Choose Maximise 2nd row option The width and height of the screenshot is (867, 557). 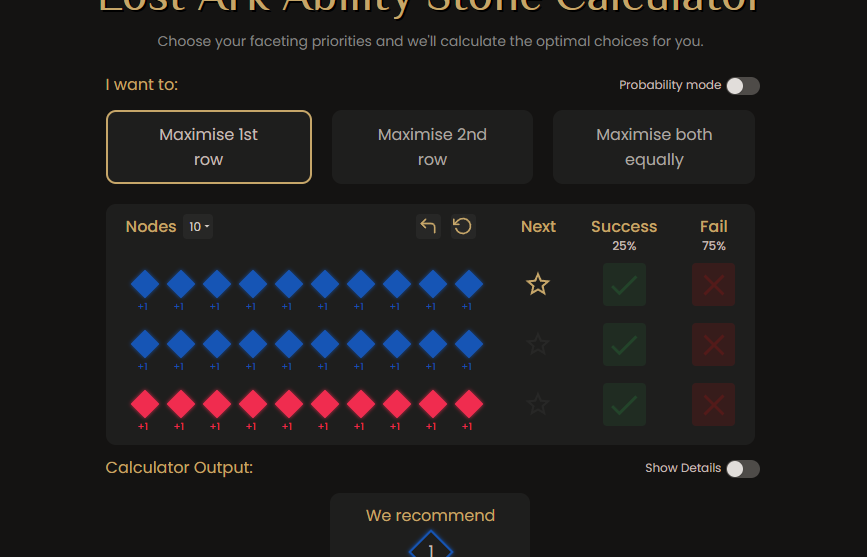(x=432, y=147)
